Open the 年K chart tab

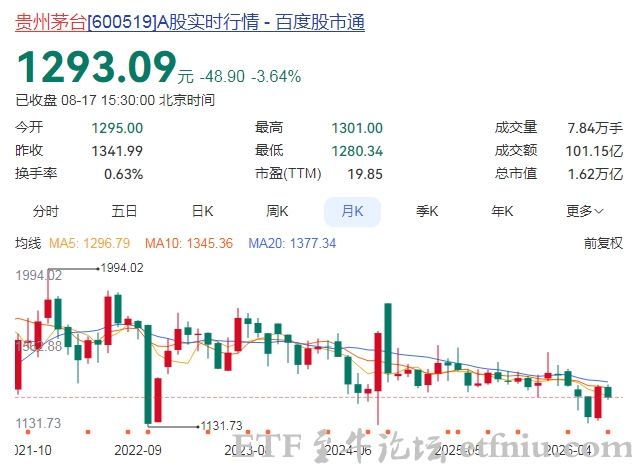pos(502,211)
